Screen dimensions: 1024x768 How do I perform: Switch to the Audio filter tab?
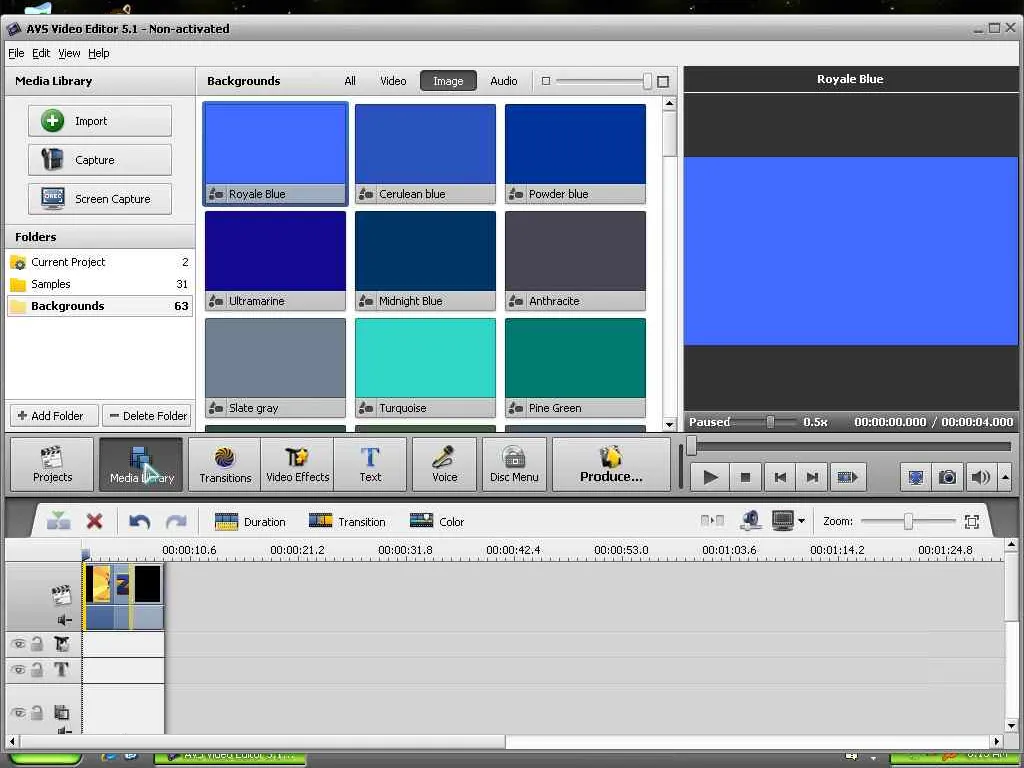504,81
